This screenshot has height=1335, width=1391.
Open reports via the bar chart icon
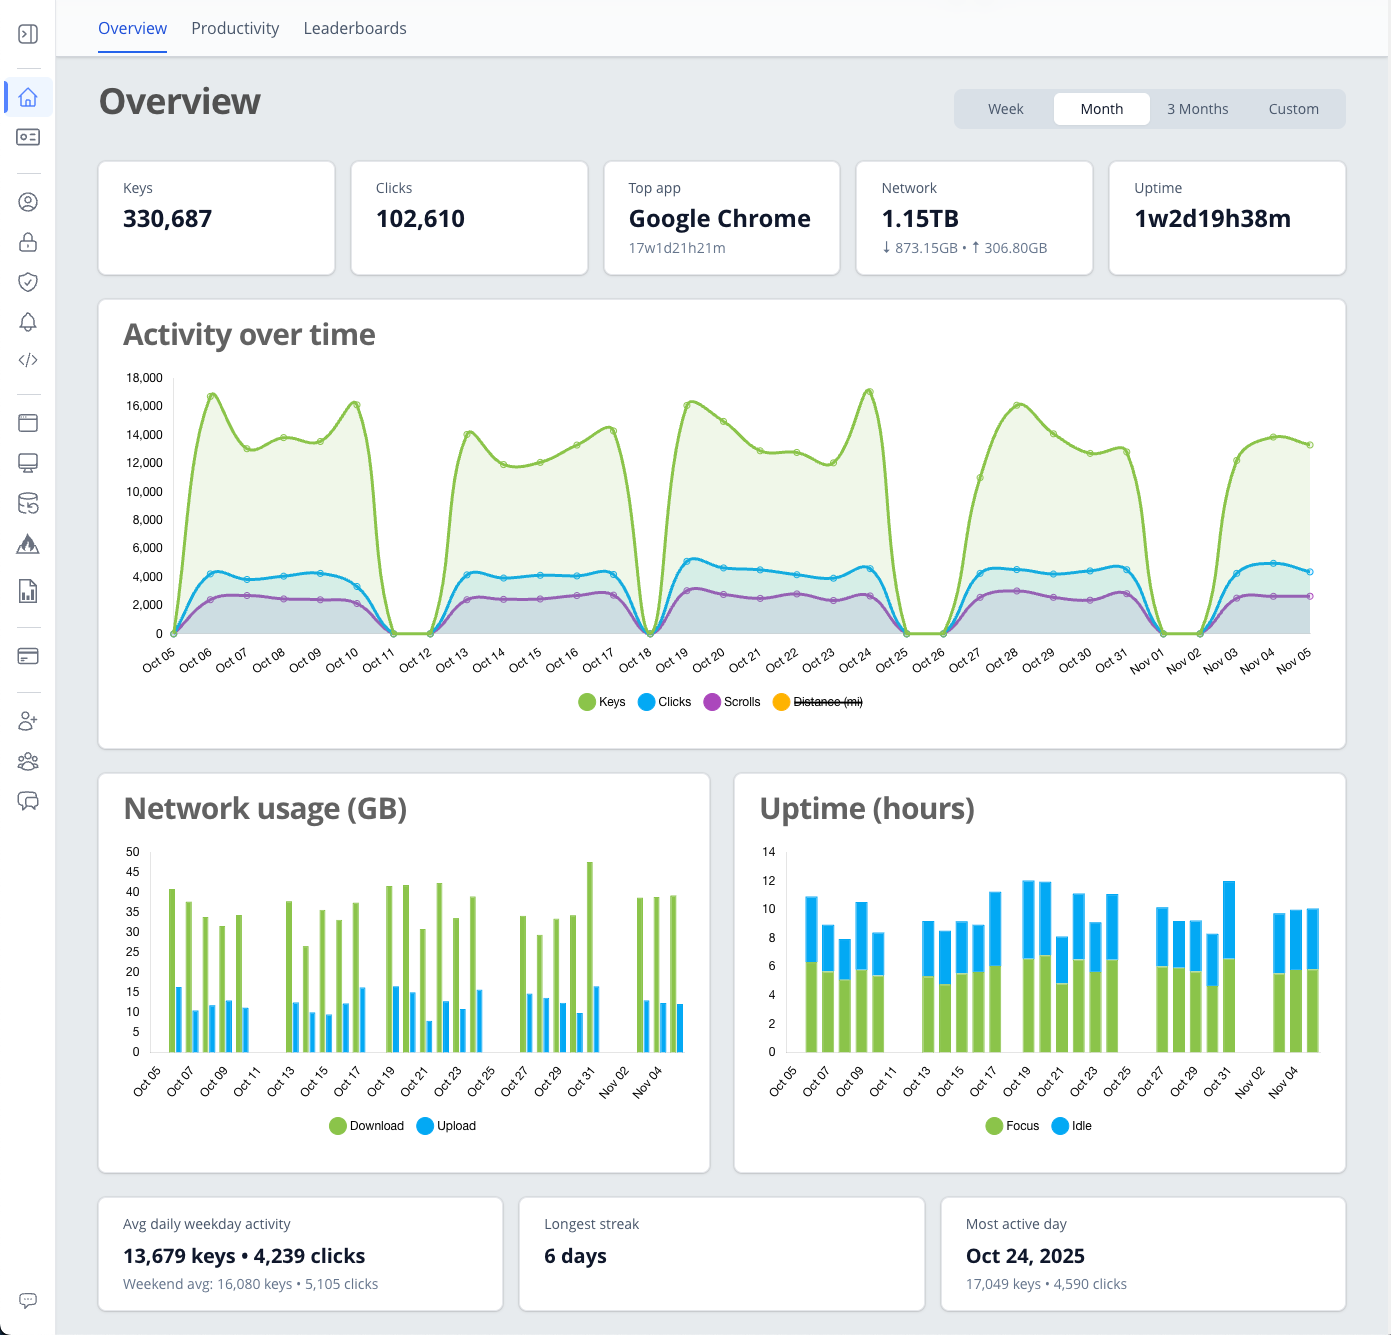(x=28, y=592)
